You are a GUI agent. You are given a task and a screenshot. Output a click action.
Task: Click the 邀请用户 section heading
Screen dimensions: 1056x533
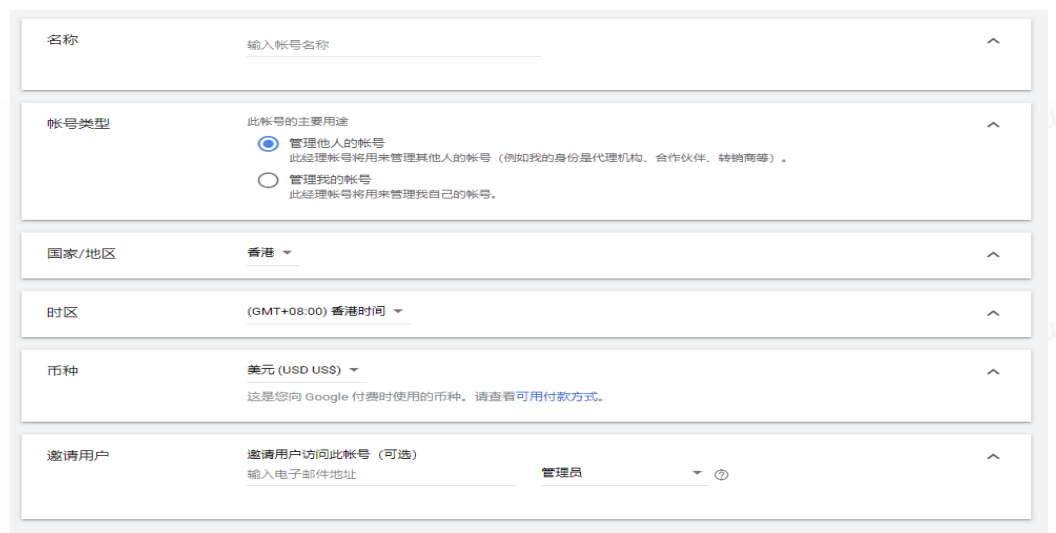pyautogui.click(x=78, y=456)
